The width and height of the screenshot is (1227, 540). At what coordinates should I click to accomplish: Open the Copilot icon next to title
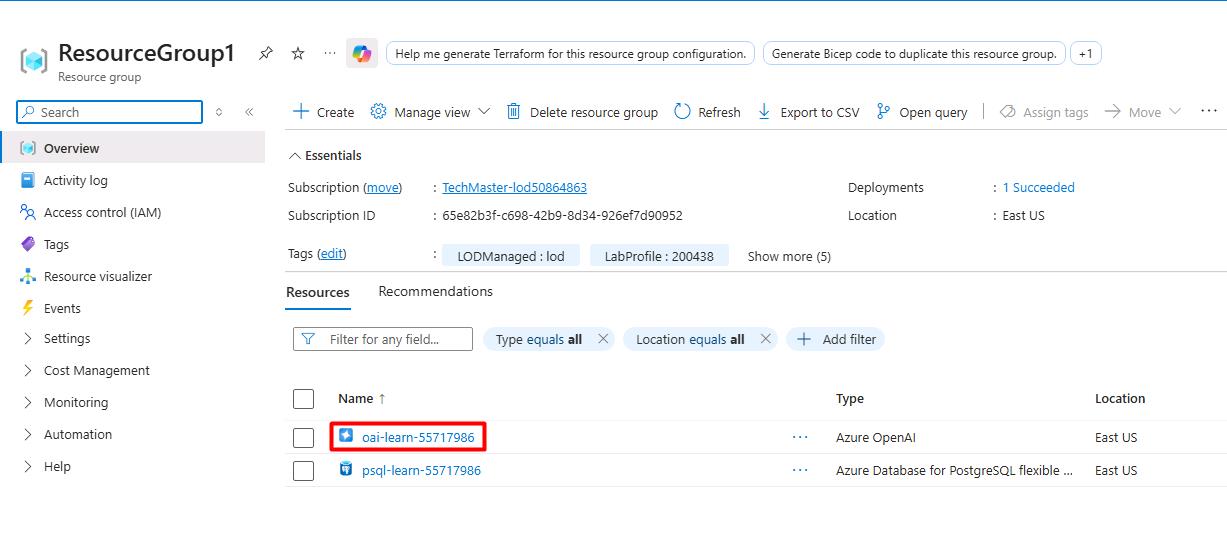(362, 54)
